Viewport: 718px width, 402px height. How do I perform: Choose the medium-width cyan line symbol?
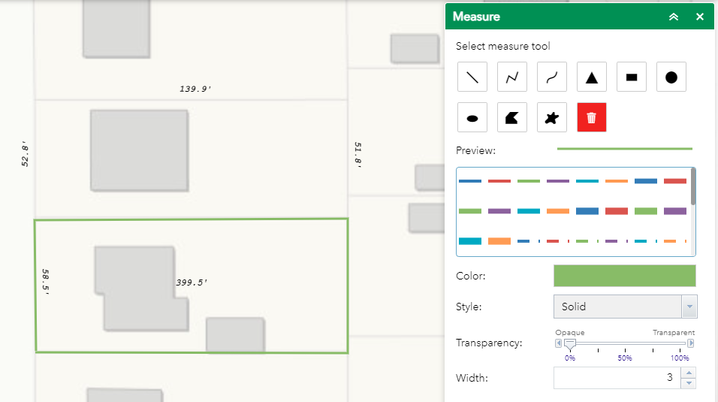528,211
